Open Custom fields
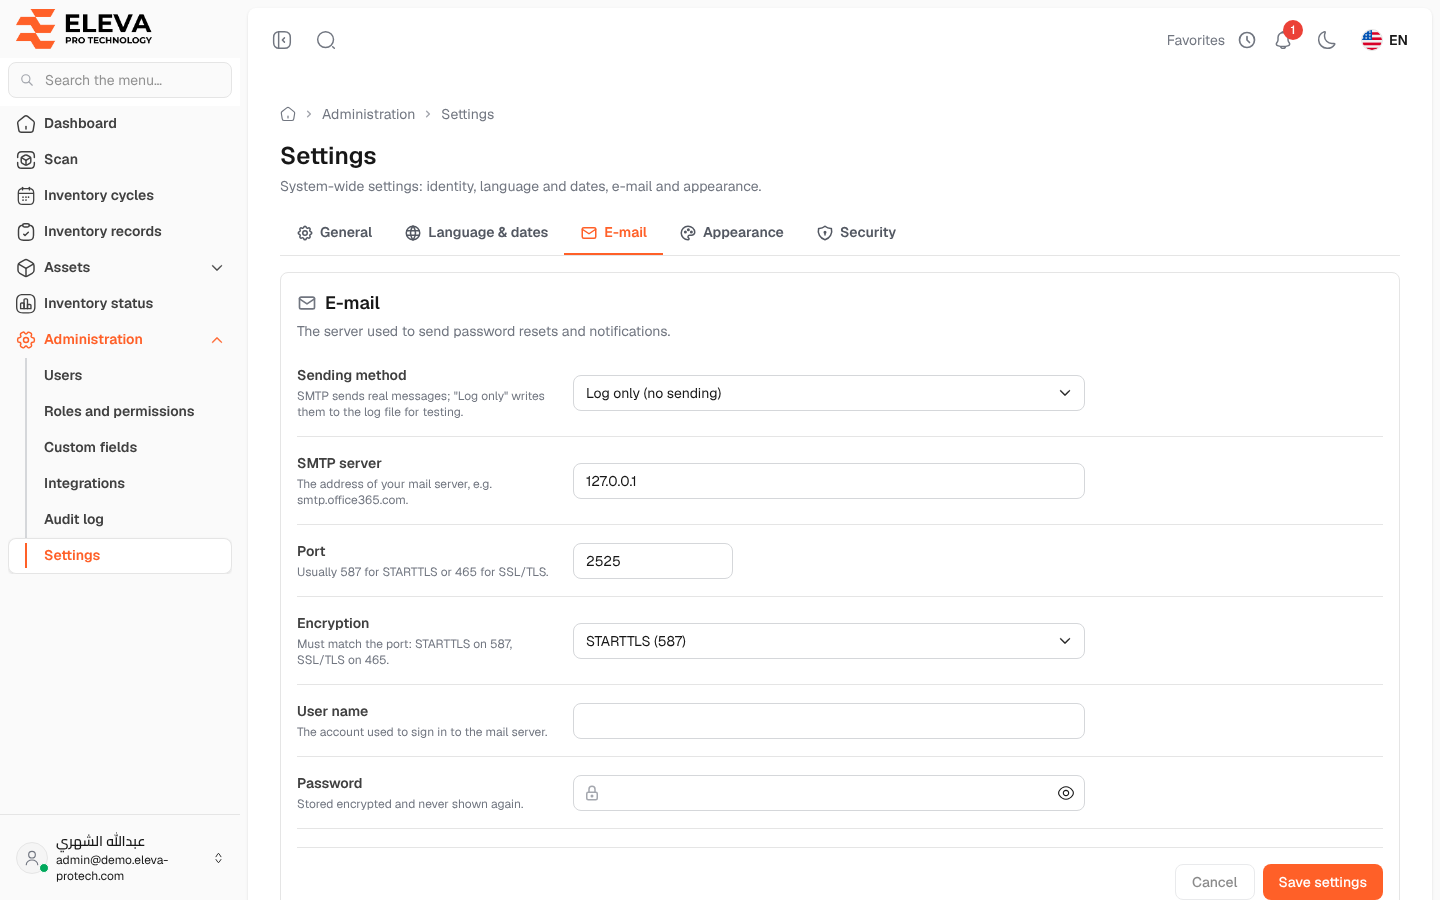1440x900 pixels. coord(90,447)
